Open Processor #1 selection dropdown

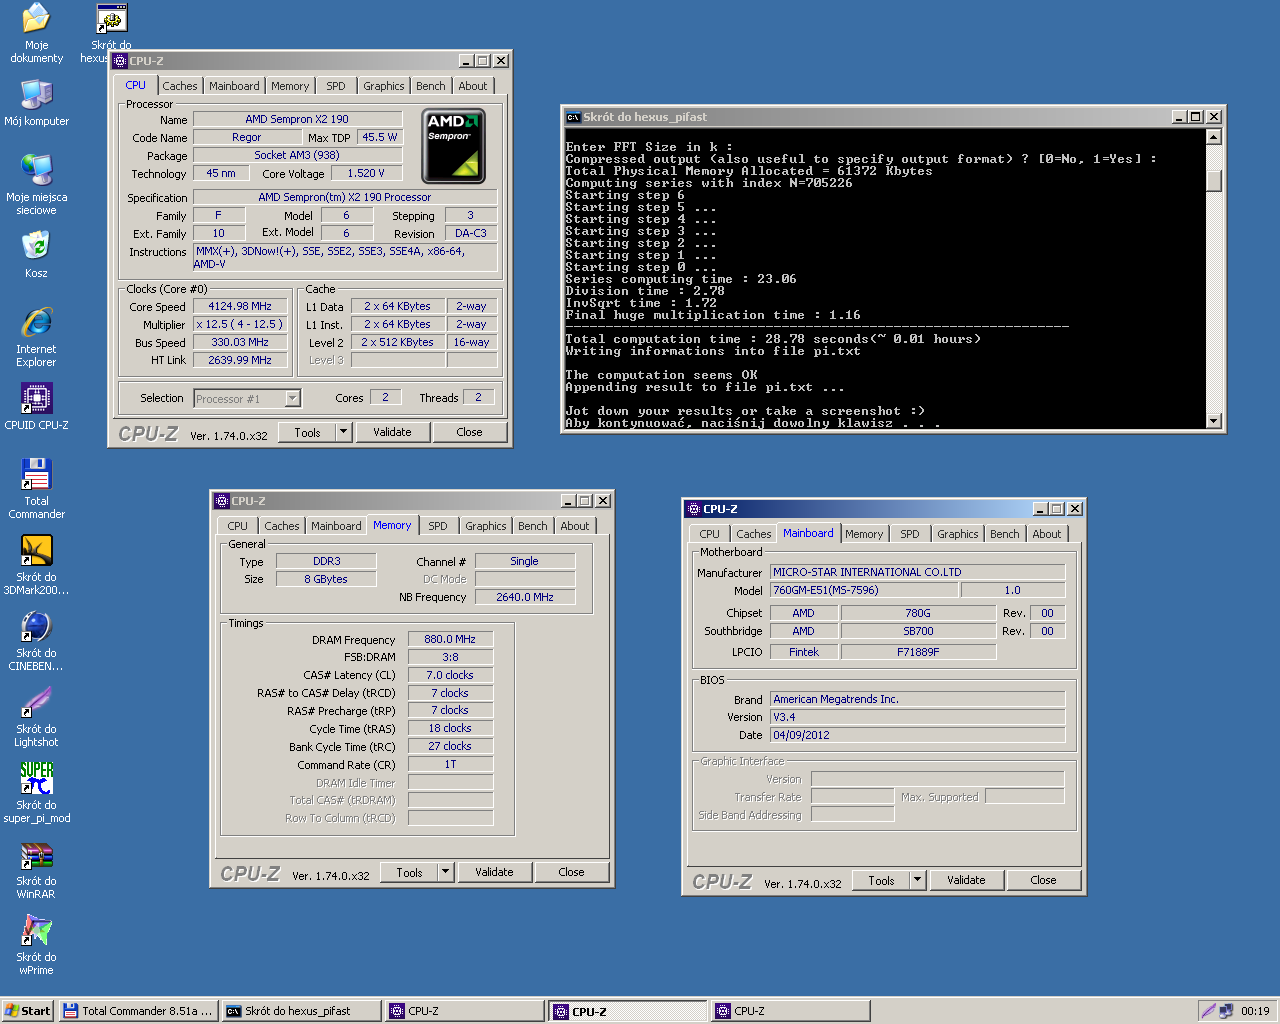(293, 398)
